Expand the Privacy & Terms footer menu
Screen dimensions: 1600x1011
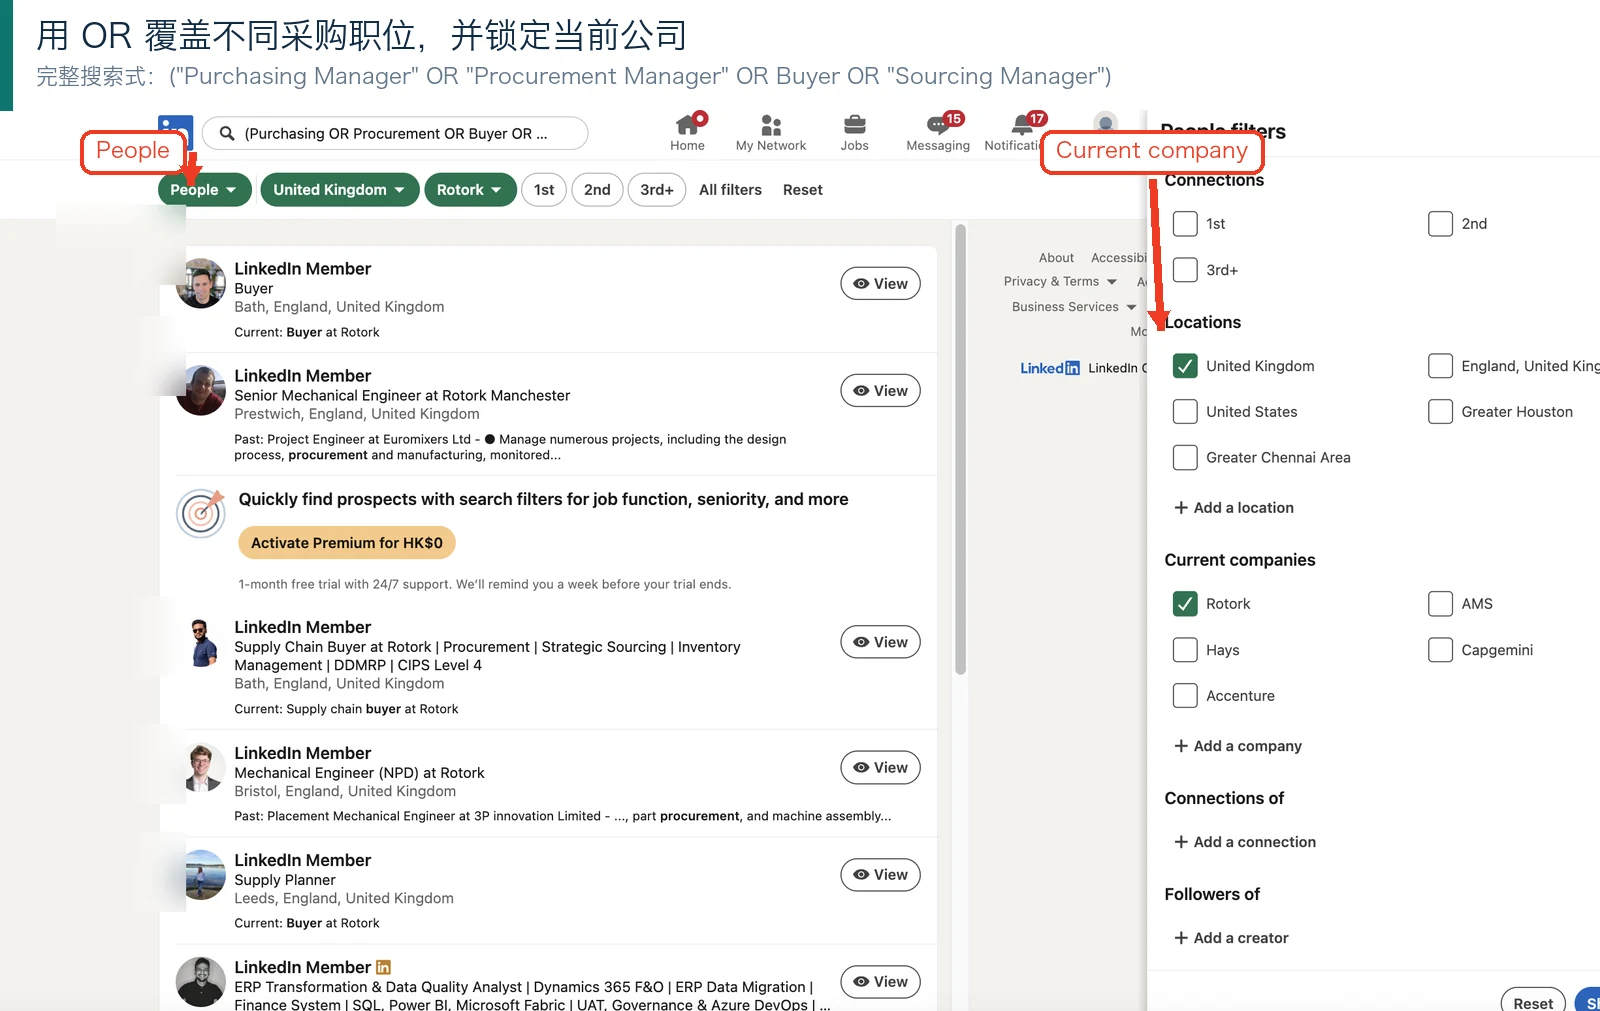(x=1060, y=282)
